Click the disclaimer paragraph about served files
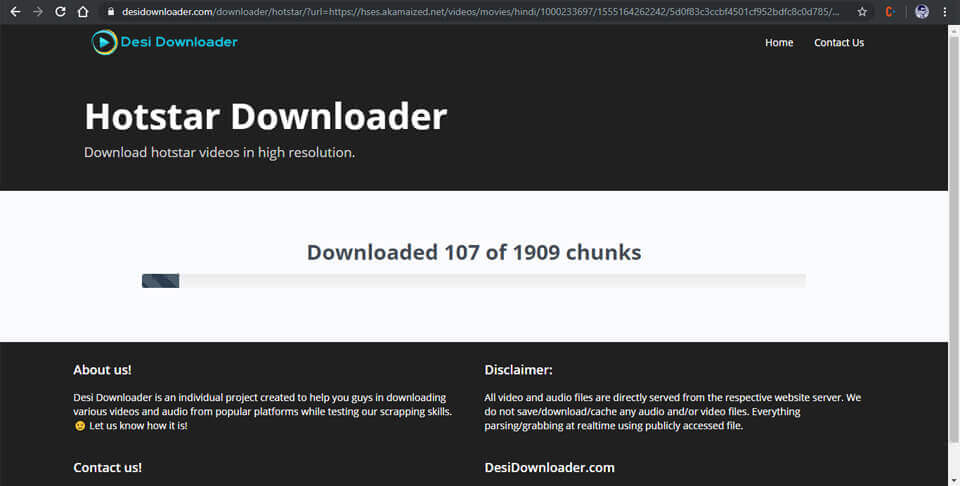960x486 pixels. (x=672, y=411)
